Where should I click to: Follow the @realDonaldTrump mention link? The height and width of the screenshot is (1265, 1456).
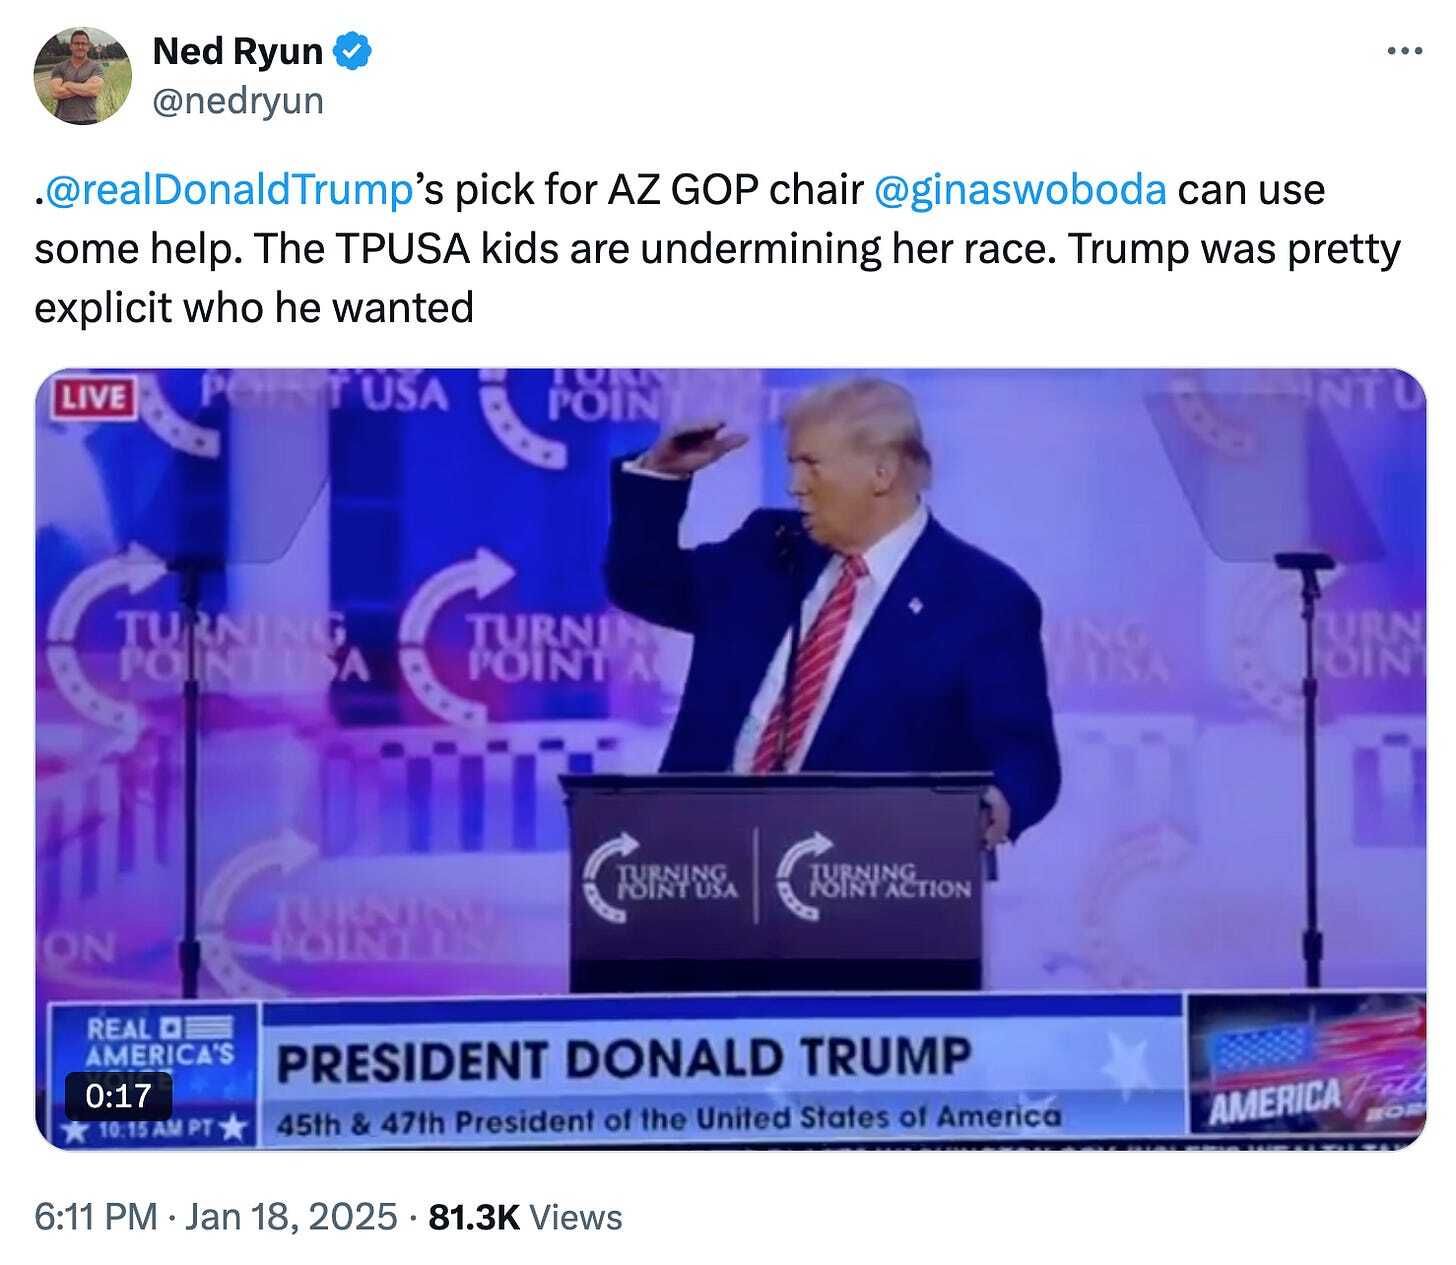pyautogui.click(x=229, y=190)
